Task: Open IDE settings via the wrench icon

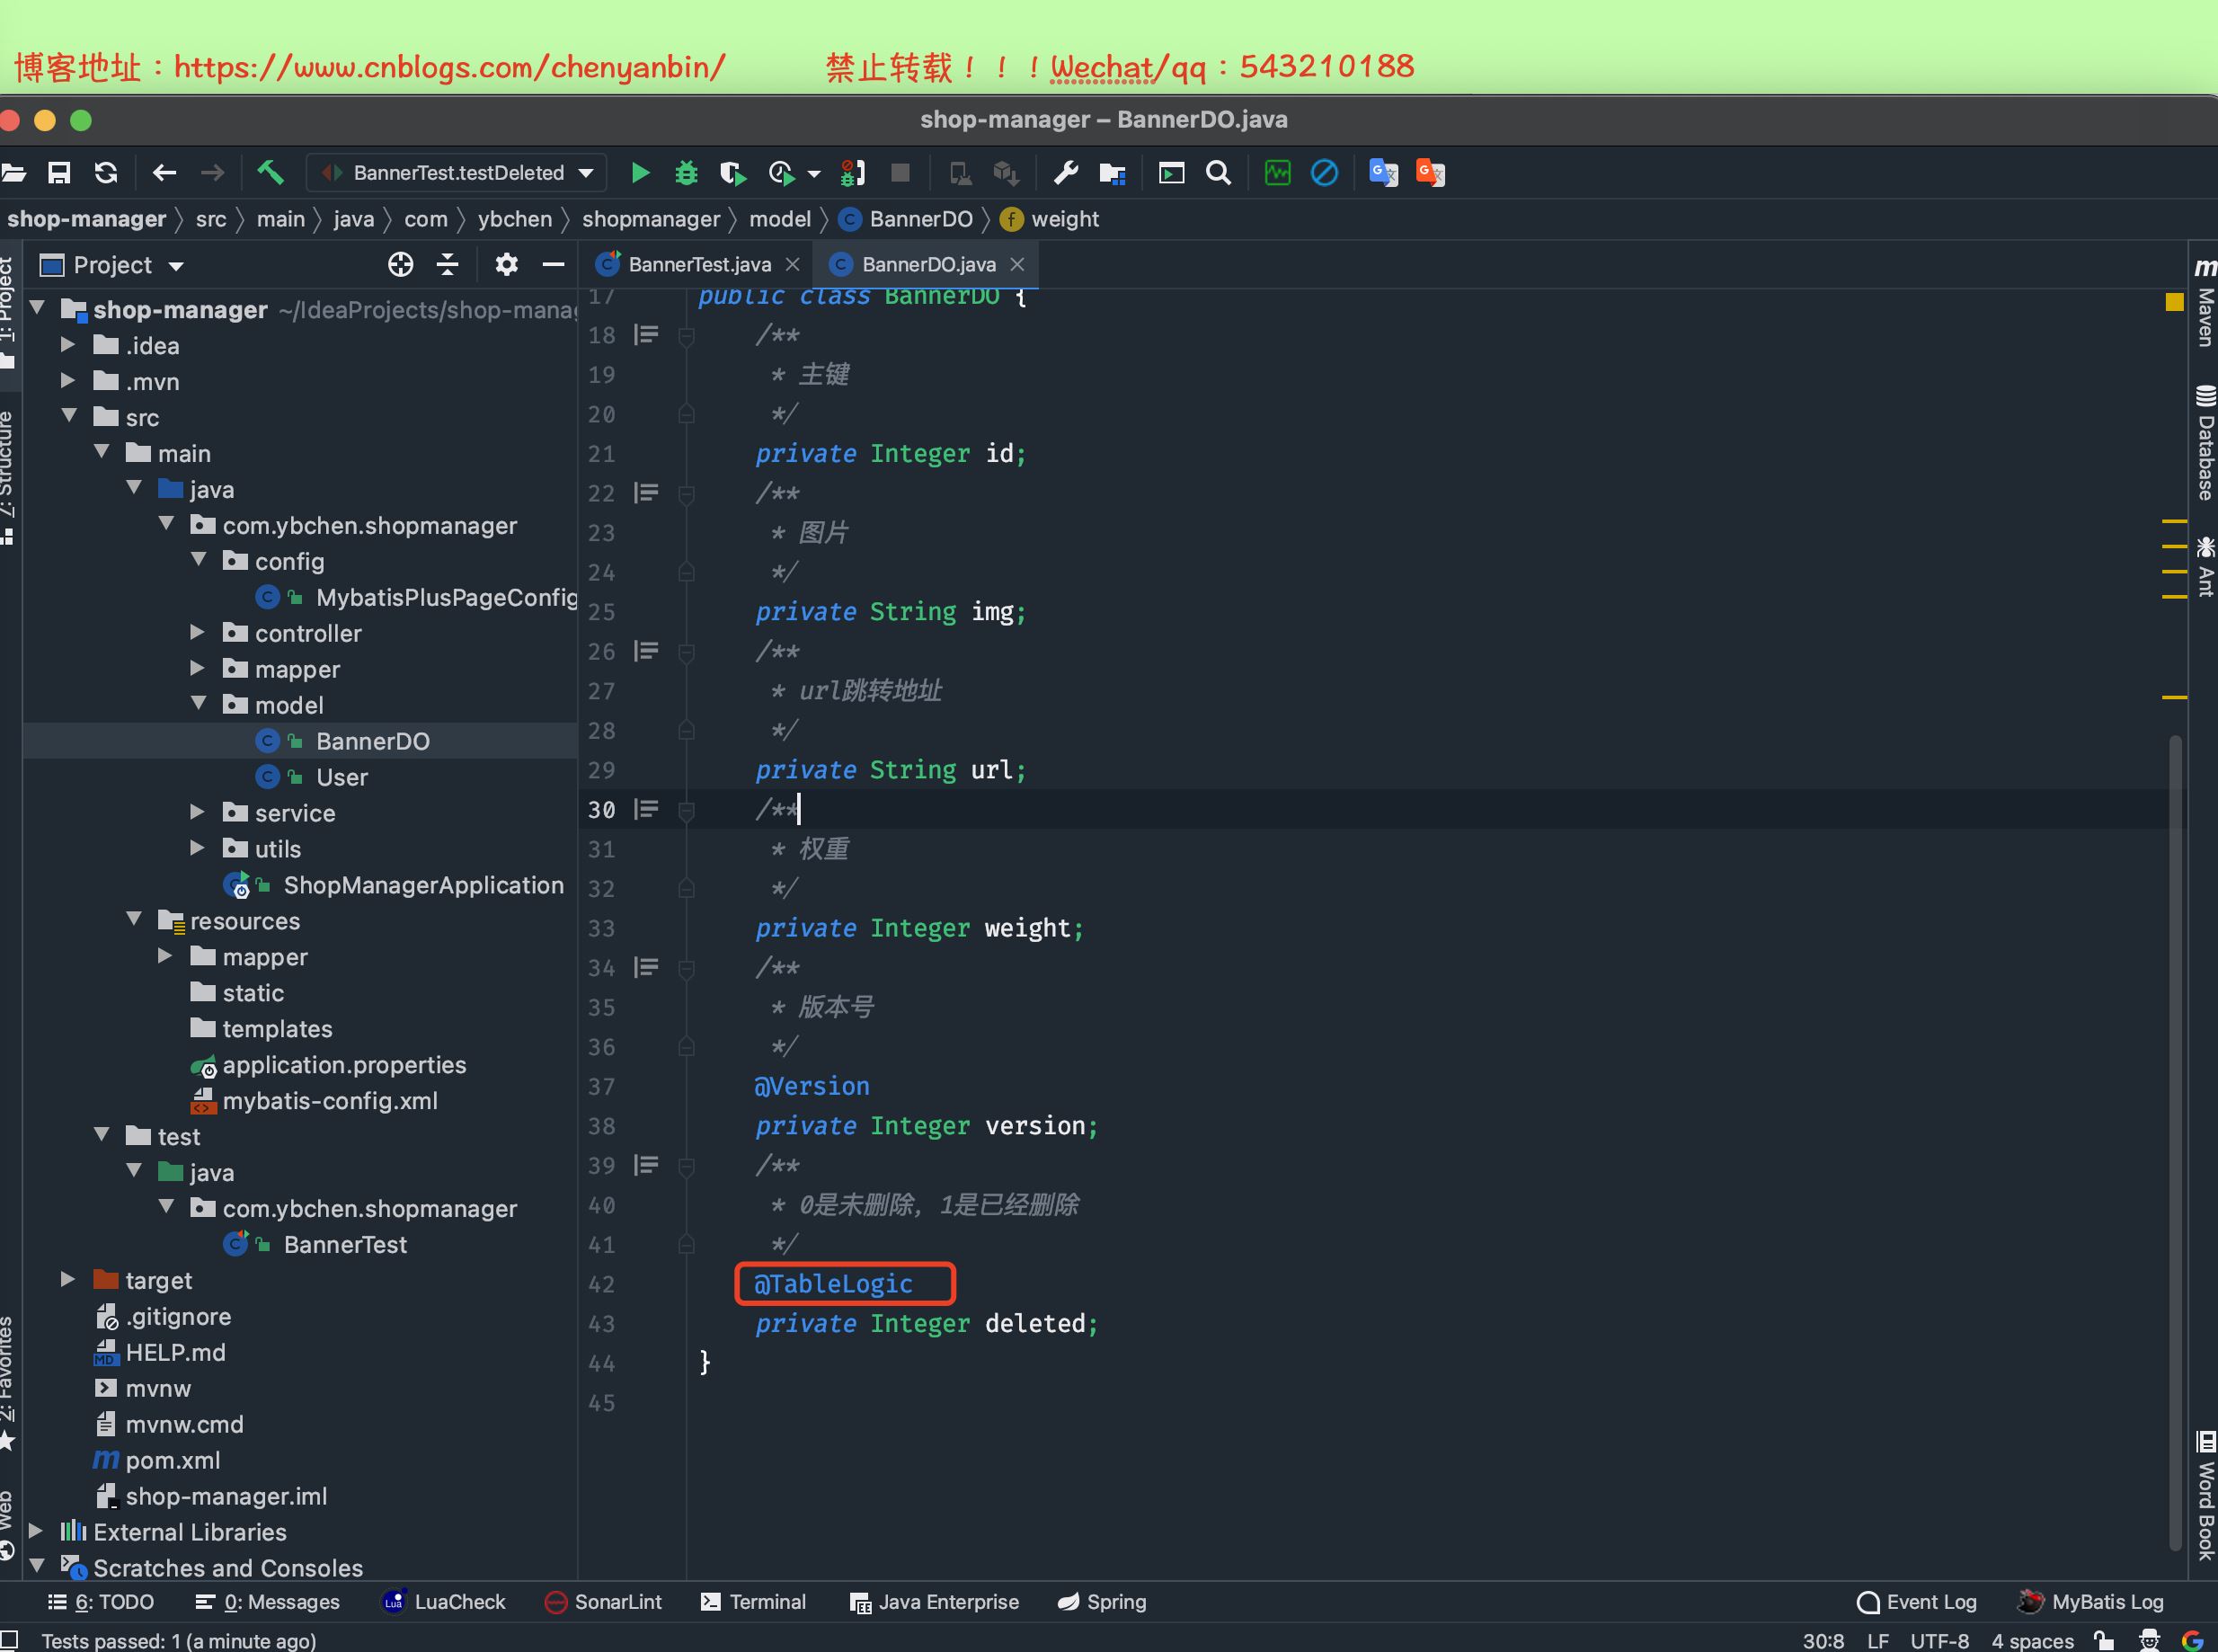Action: tap(1065, 172)
